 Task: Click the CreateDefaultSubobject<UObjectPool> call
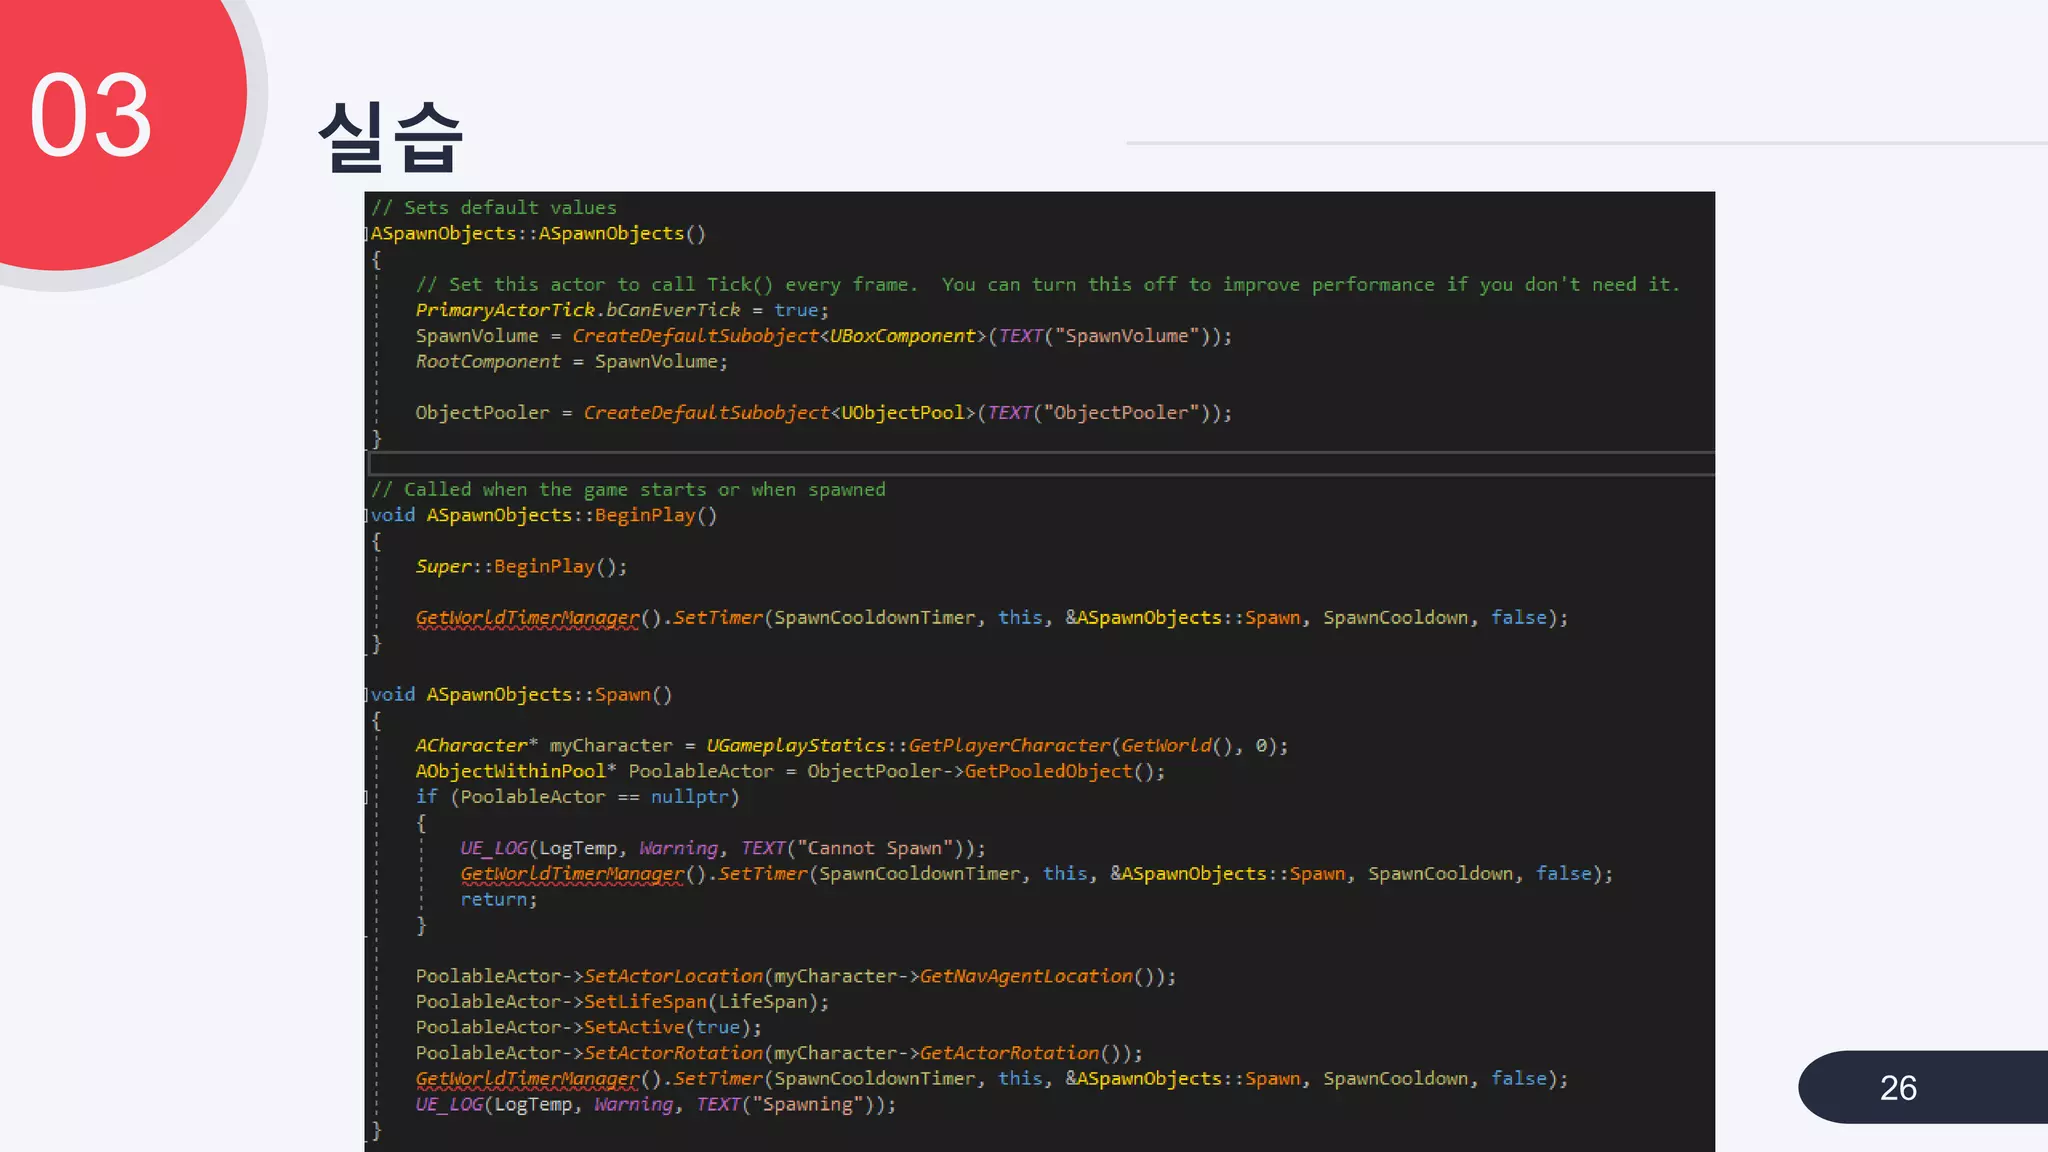coord(780,413)
